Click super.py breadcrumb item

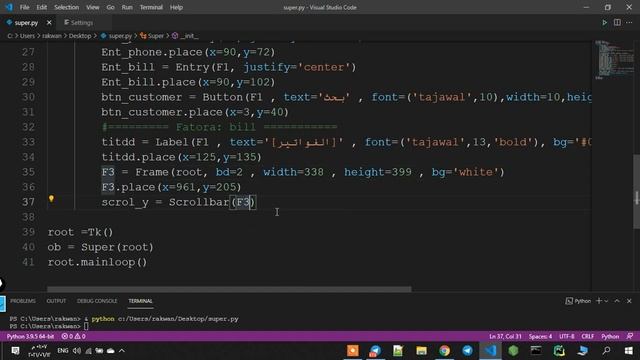pos(116,36)
